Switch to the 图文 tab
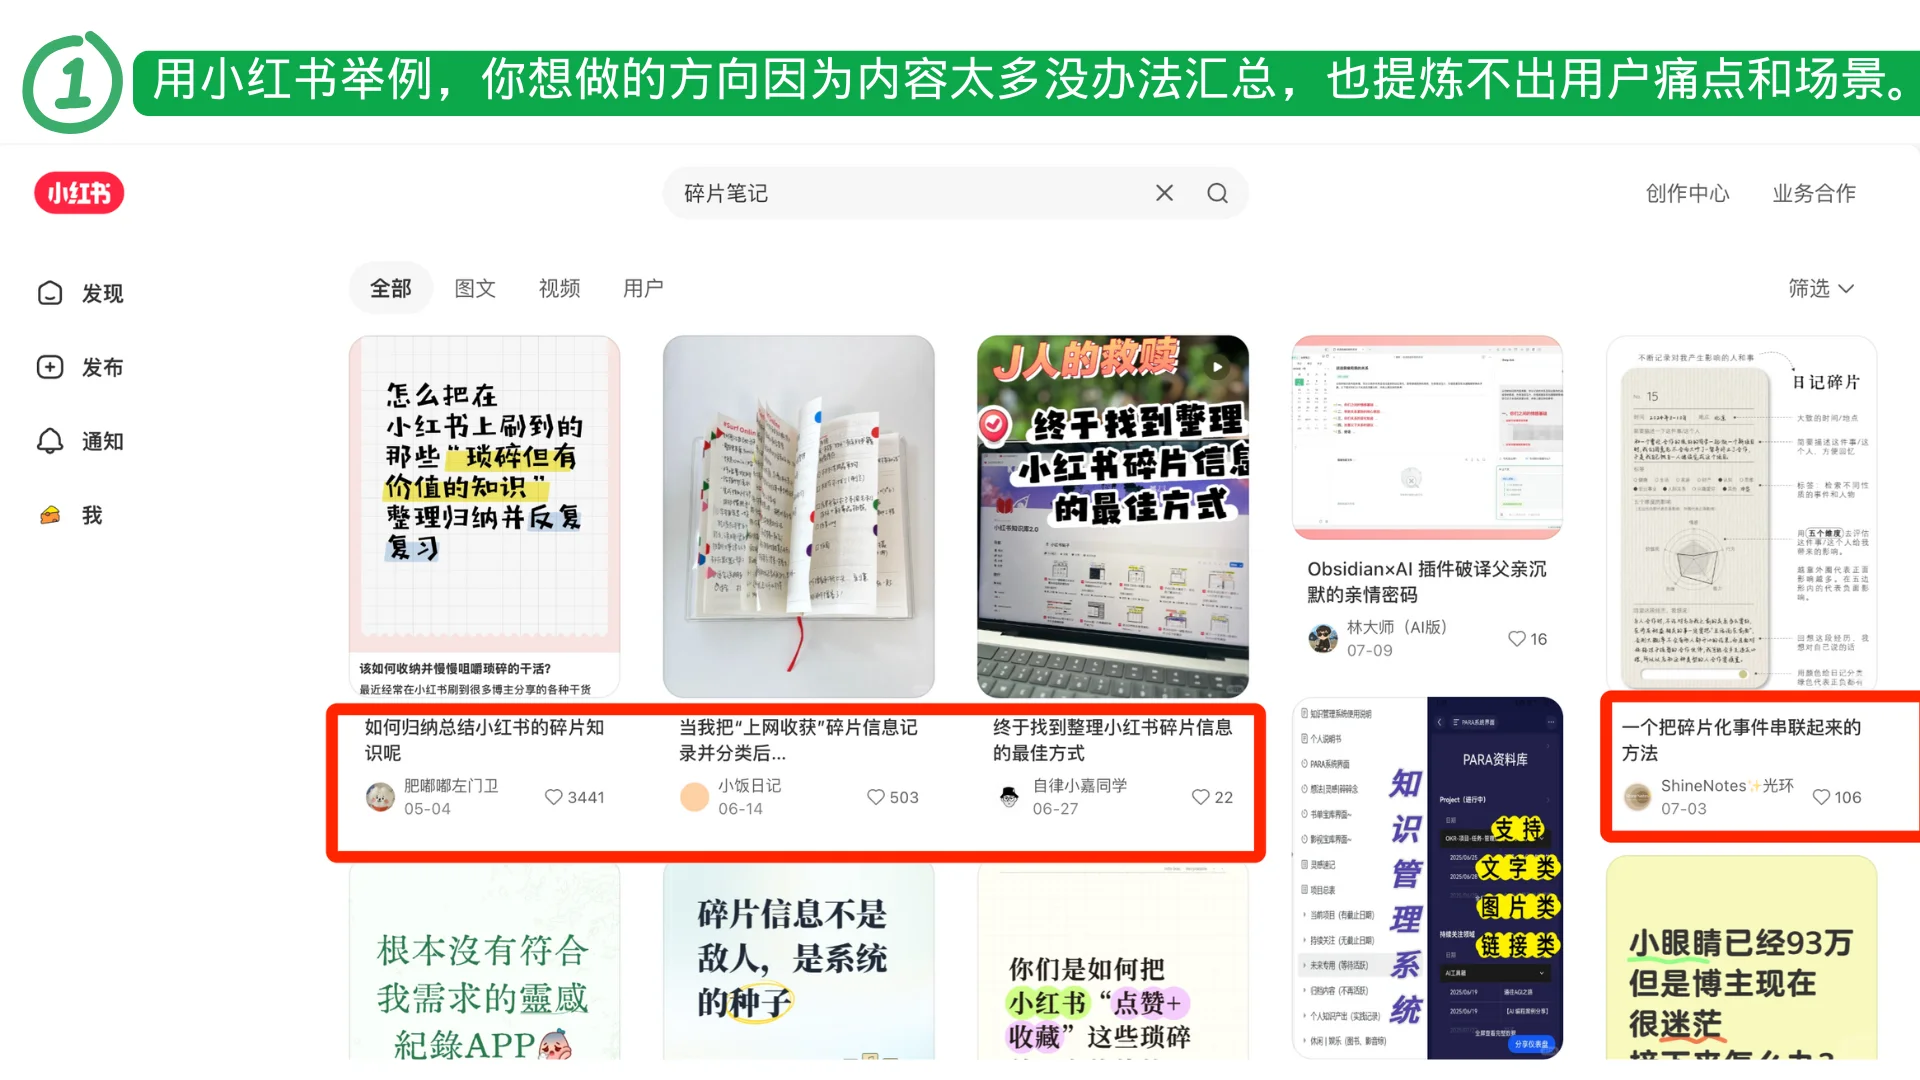The height and width of the screenshot is (1080, 1920). (x=475, y=289)
